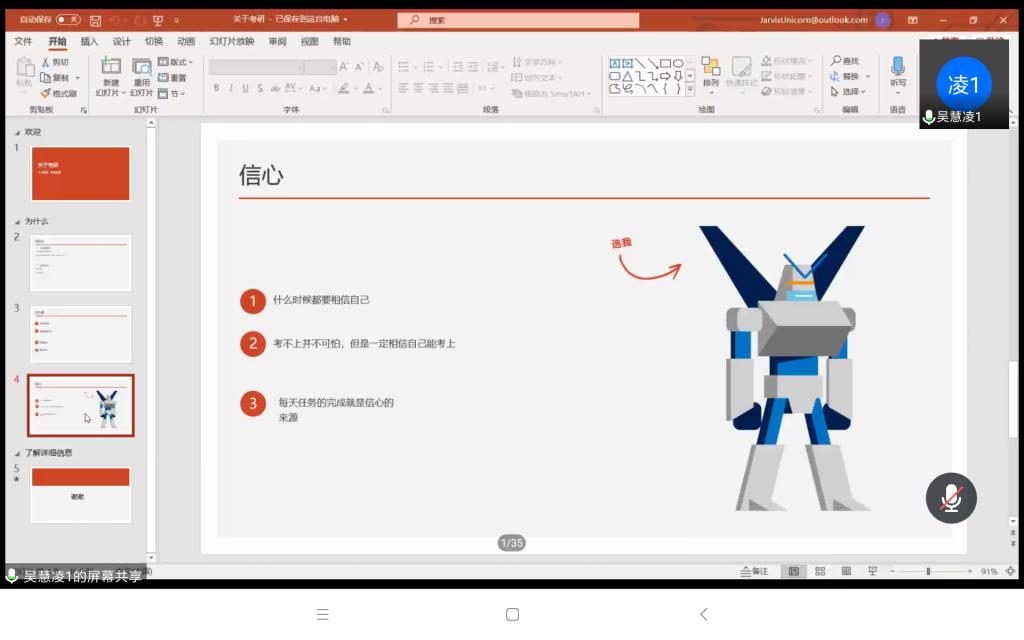Screen dimensions: 1024x640
Task: Expand the Layout (版式) dropdown
Action: (177, 62)
